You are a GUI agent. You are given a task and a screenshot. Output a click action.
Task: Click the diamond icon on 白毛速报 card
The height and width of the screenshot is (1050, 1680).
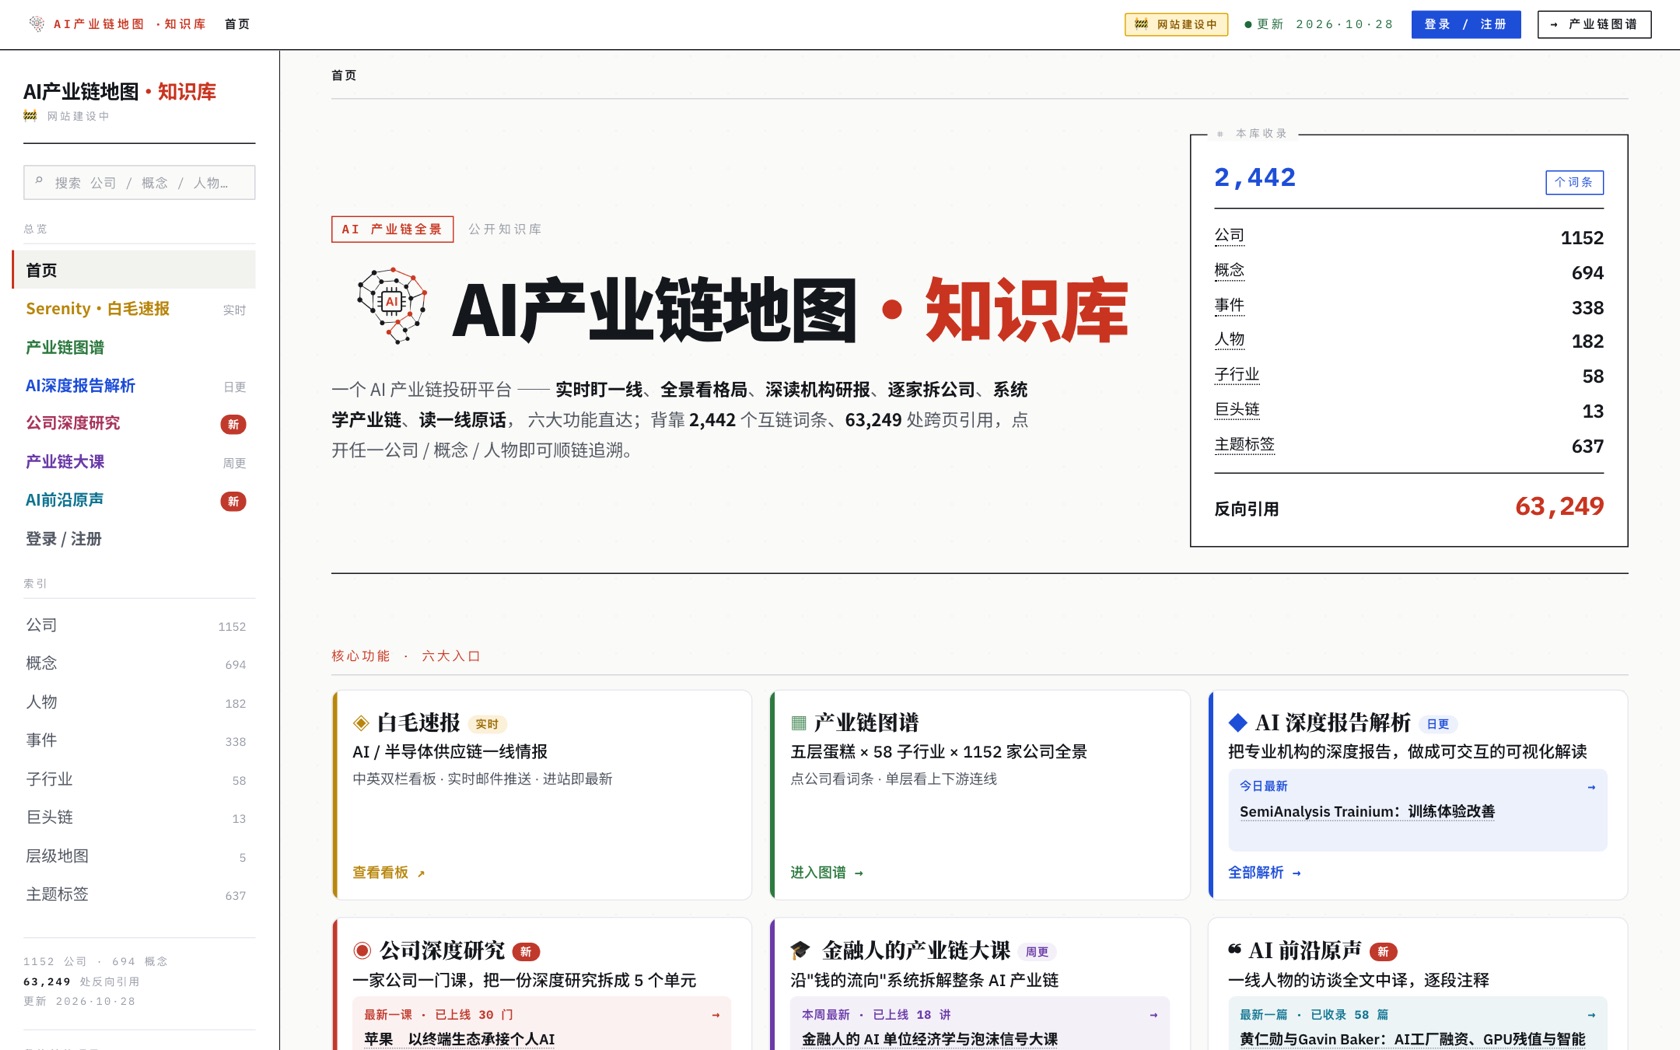[361, 723]
